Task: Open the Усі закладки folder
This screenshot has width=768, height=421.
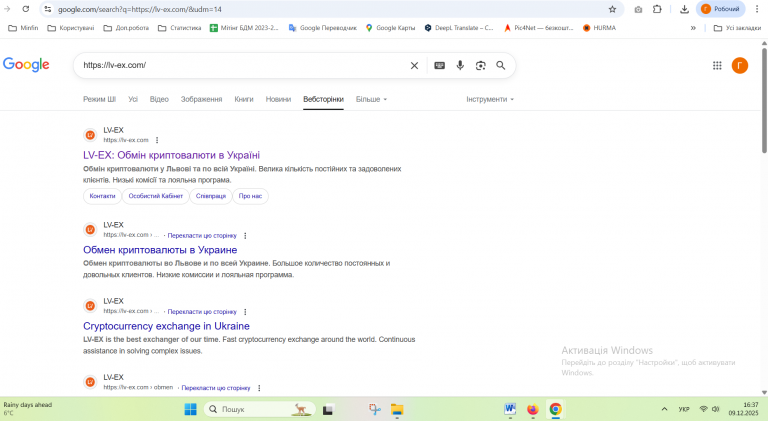Action: [x=737, y=28]
